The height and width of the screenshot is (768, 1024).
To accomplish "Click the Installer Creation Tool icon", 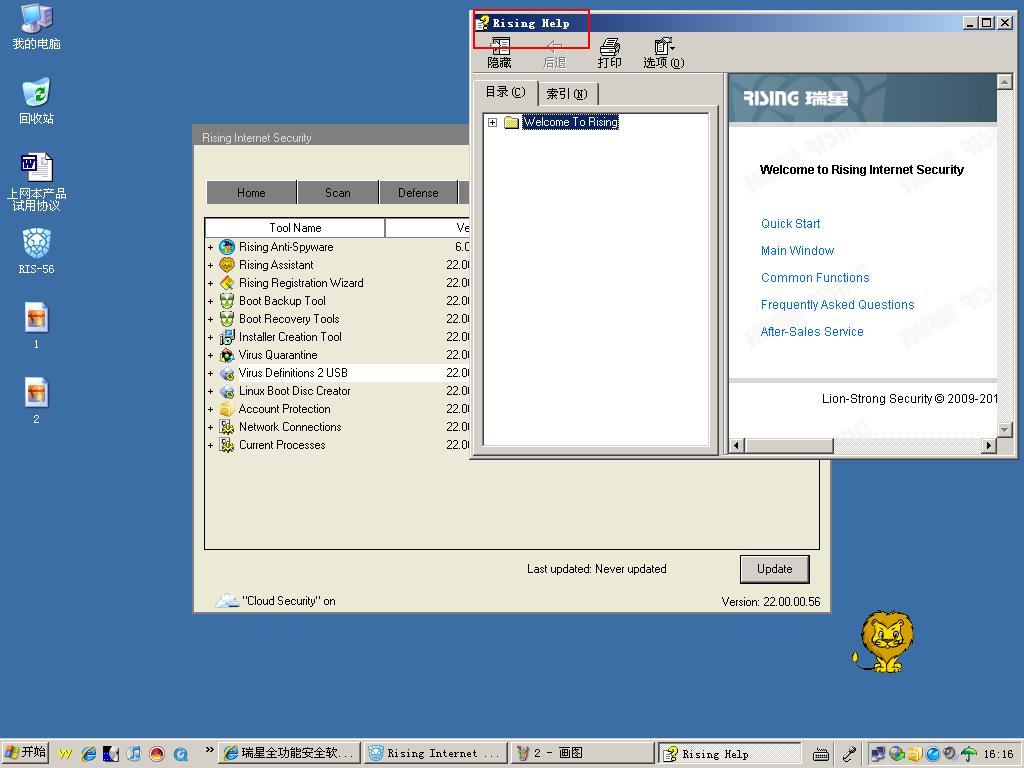I will (227, 337).
